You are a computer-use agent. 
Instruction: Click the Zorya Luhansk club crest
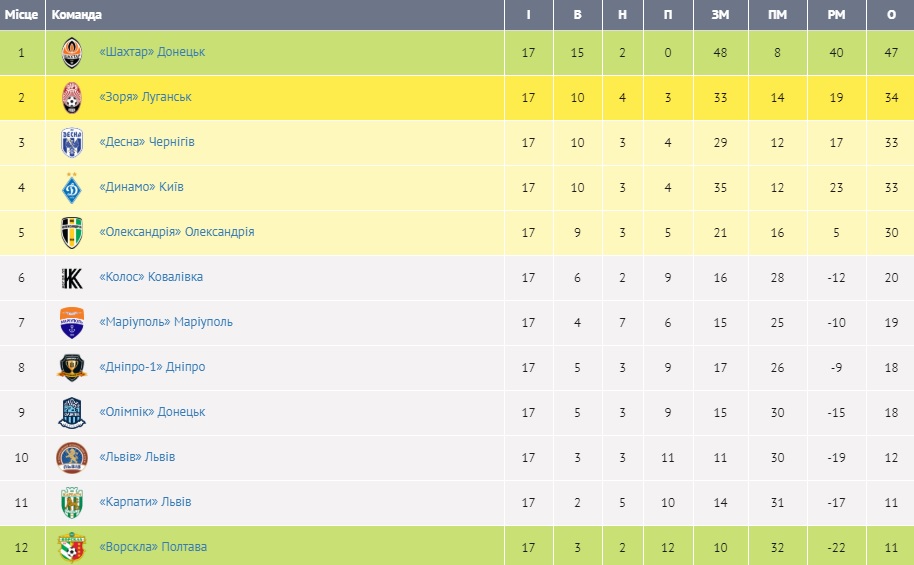(72, 97)
